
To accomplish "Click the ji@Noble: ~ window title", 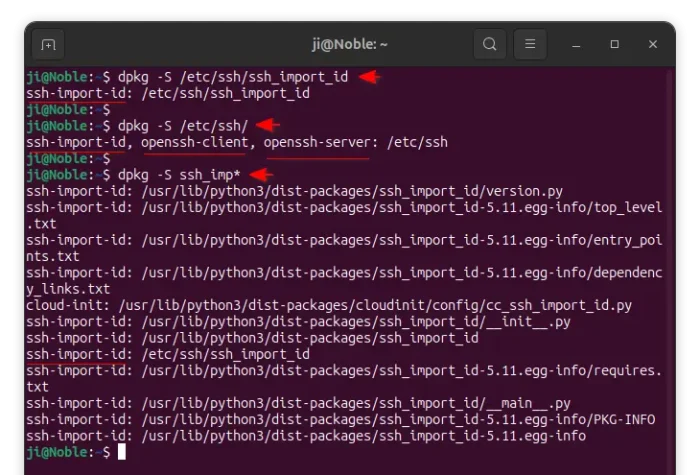I will [350, 44].
